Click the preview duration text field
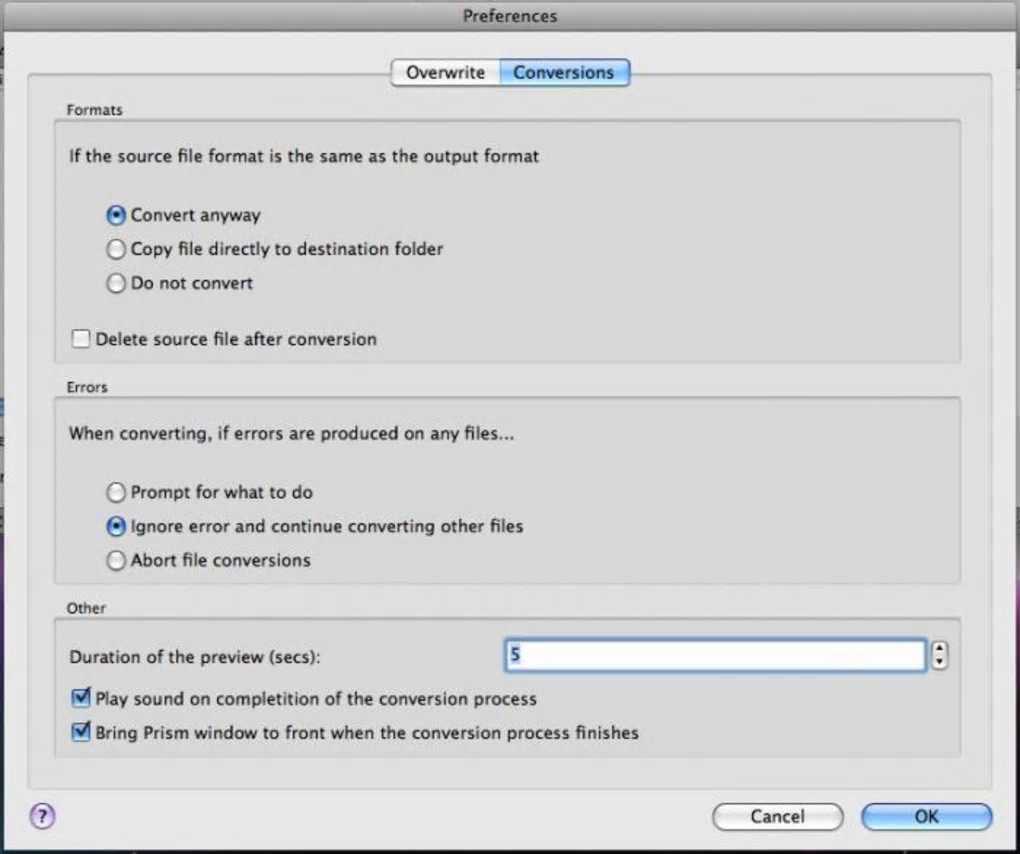 tap(715, 656)
